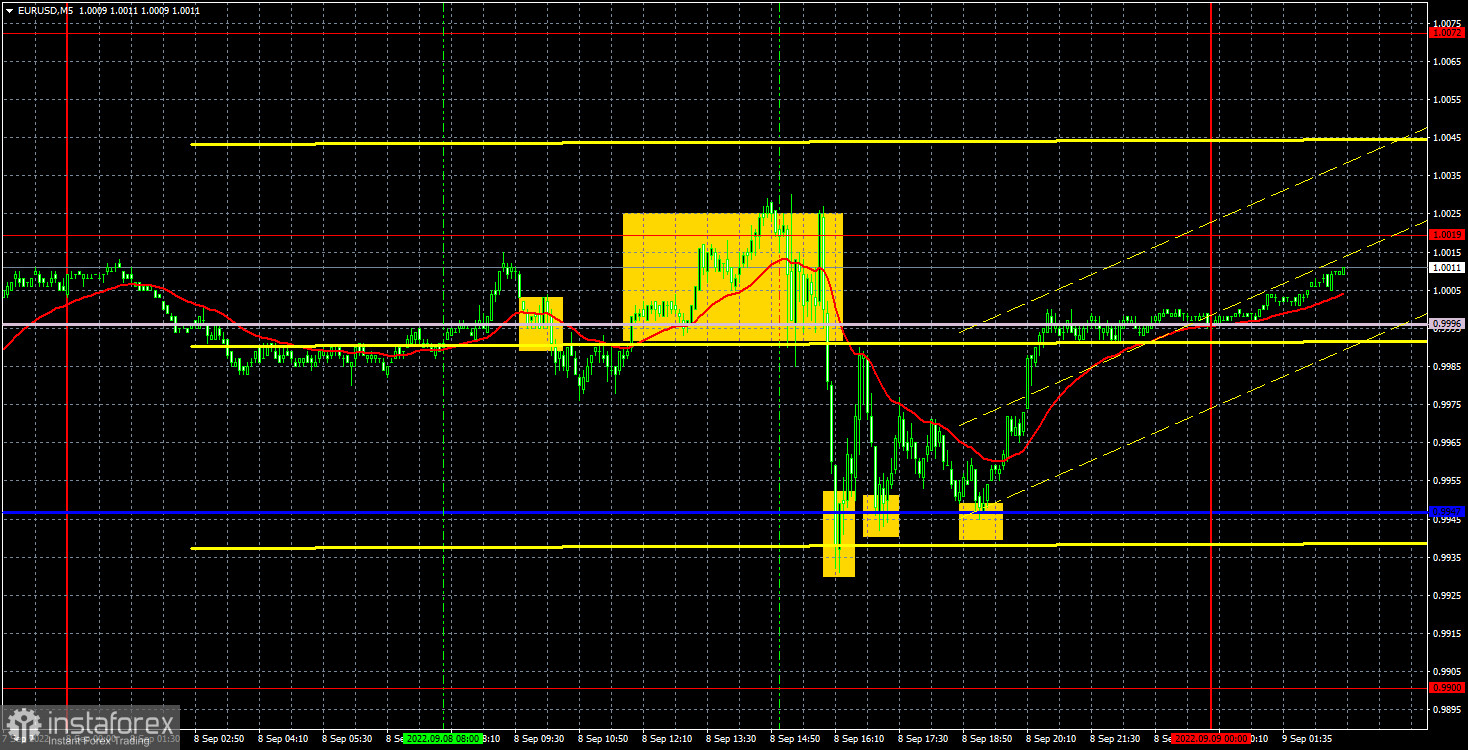Click the 0.9925 price axis value

(1447, 595)
